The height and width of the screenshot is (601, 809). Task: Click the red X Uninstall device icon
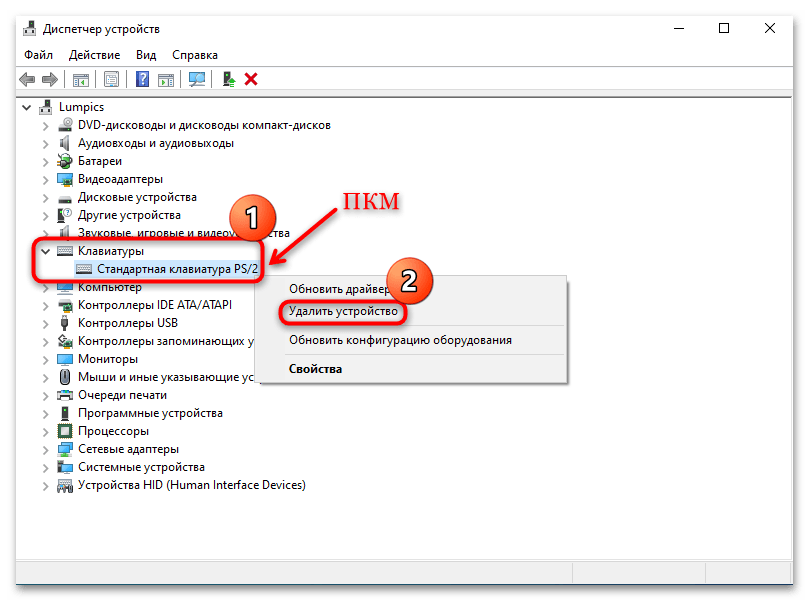tap(251, 79)
